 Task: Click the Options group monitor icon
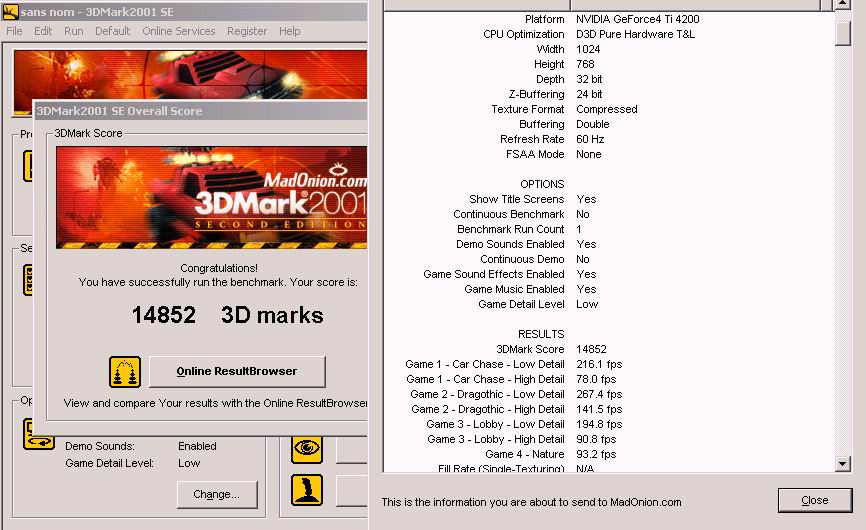pos(38,434)
